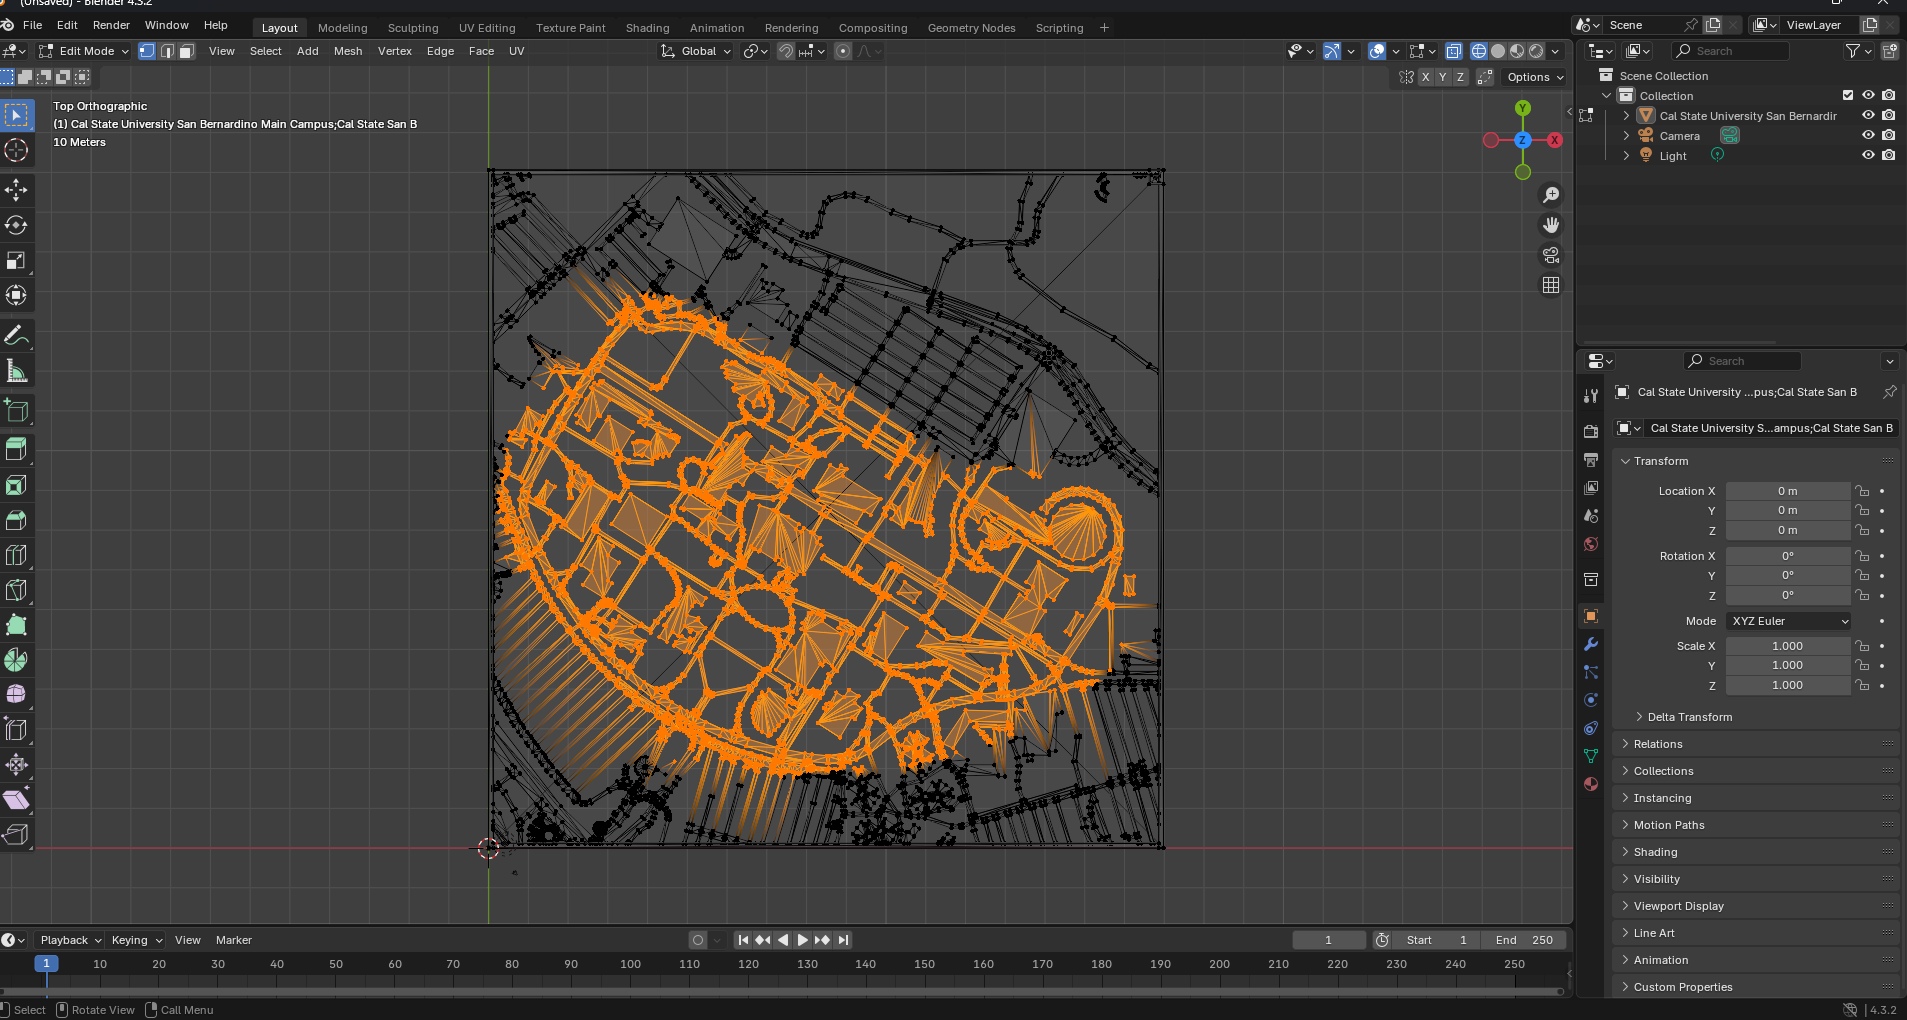
Task: Click frame 100 on the timeline ruler
Action: pyautogui.click(x=630, y=964)
